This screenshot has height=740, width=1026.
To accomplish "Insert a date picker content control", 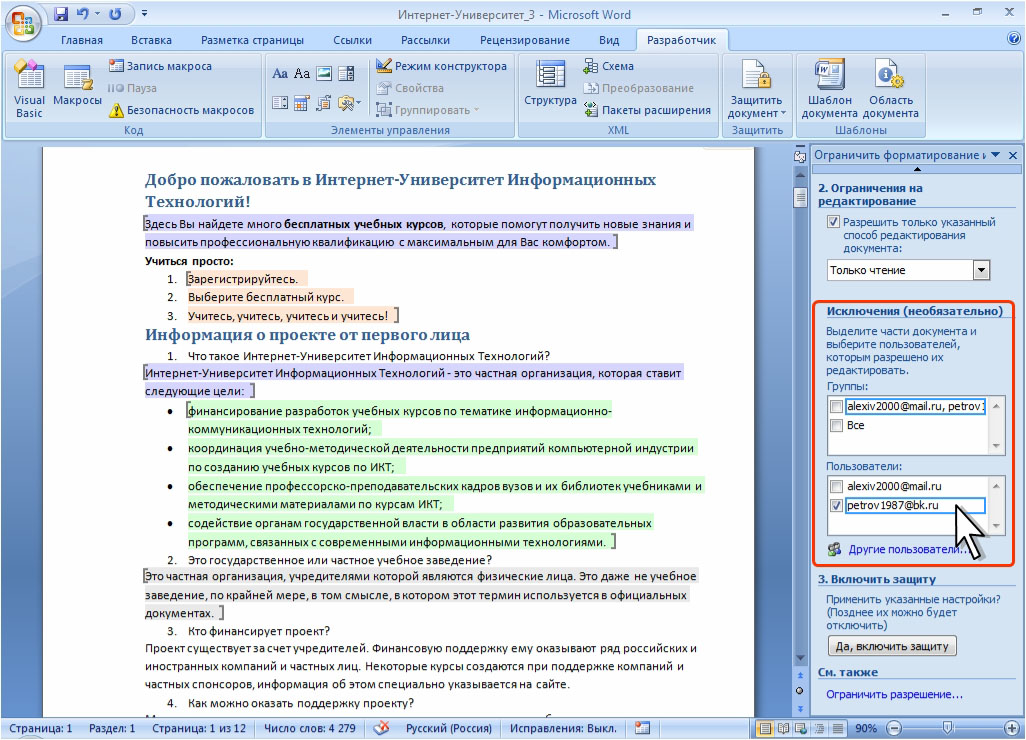I will click(x=302, y=103).
